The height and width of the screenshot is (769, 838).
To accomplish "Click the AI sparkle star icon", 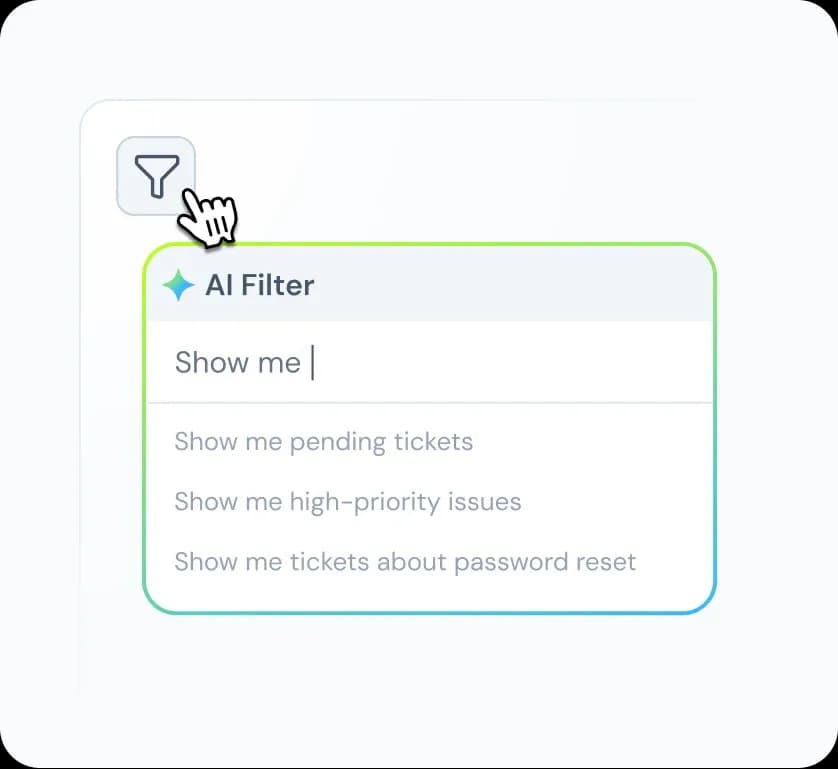I will click(178, 285).
